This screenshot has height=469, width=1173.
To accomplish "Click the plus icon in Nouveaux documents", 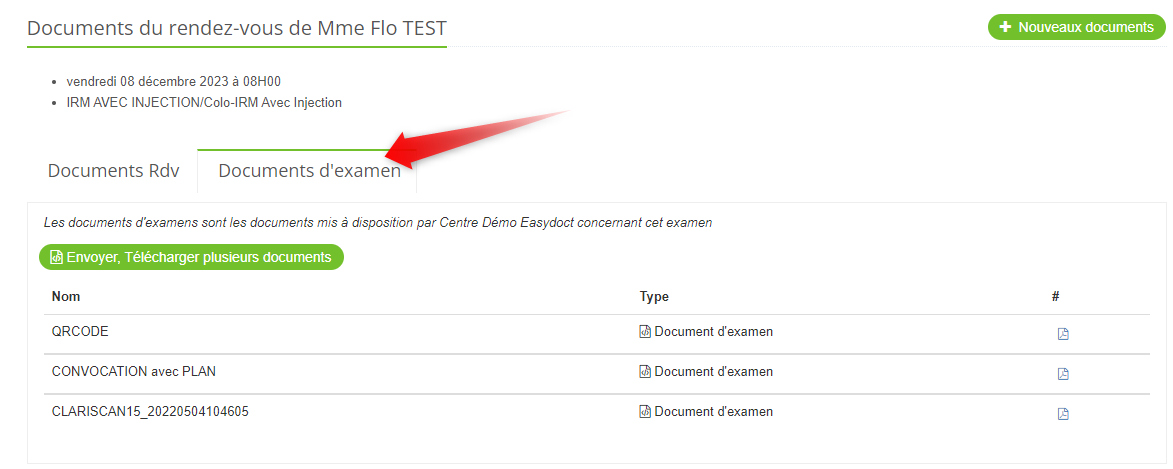I will [x=1005, y=27].
